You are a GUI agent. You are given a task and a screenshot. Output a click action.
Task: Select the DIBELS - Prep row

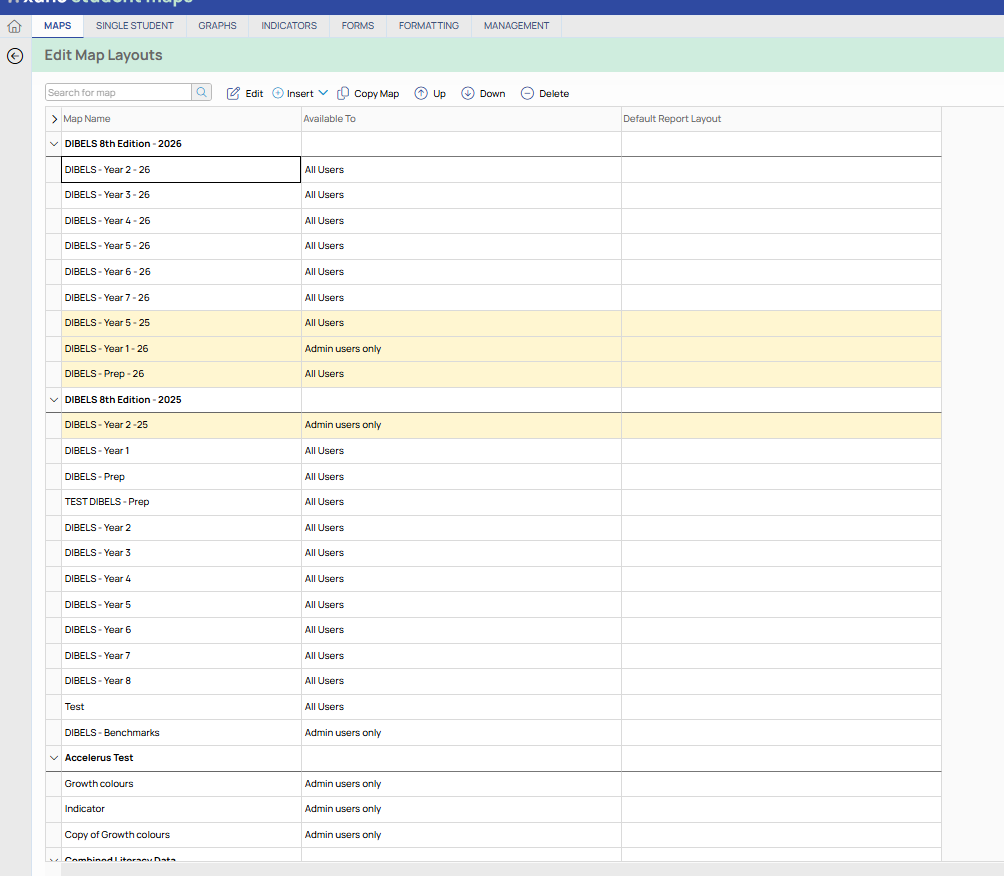[493, 476]
